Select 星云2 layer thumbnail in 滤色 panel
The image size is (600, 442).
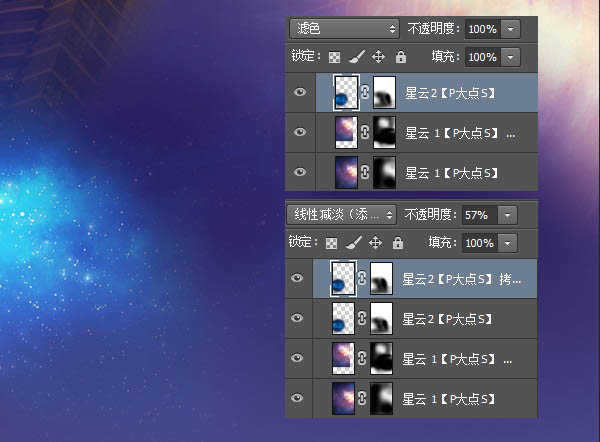[x=346, y=92]
